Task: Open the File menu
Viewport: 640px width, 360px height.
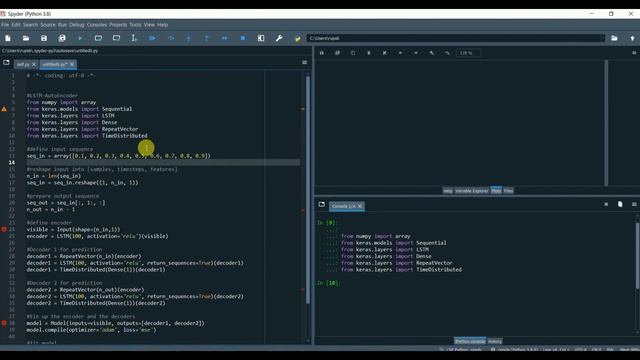Action: coord(5,25)
